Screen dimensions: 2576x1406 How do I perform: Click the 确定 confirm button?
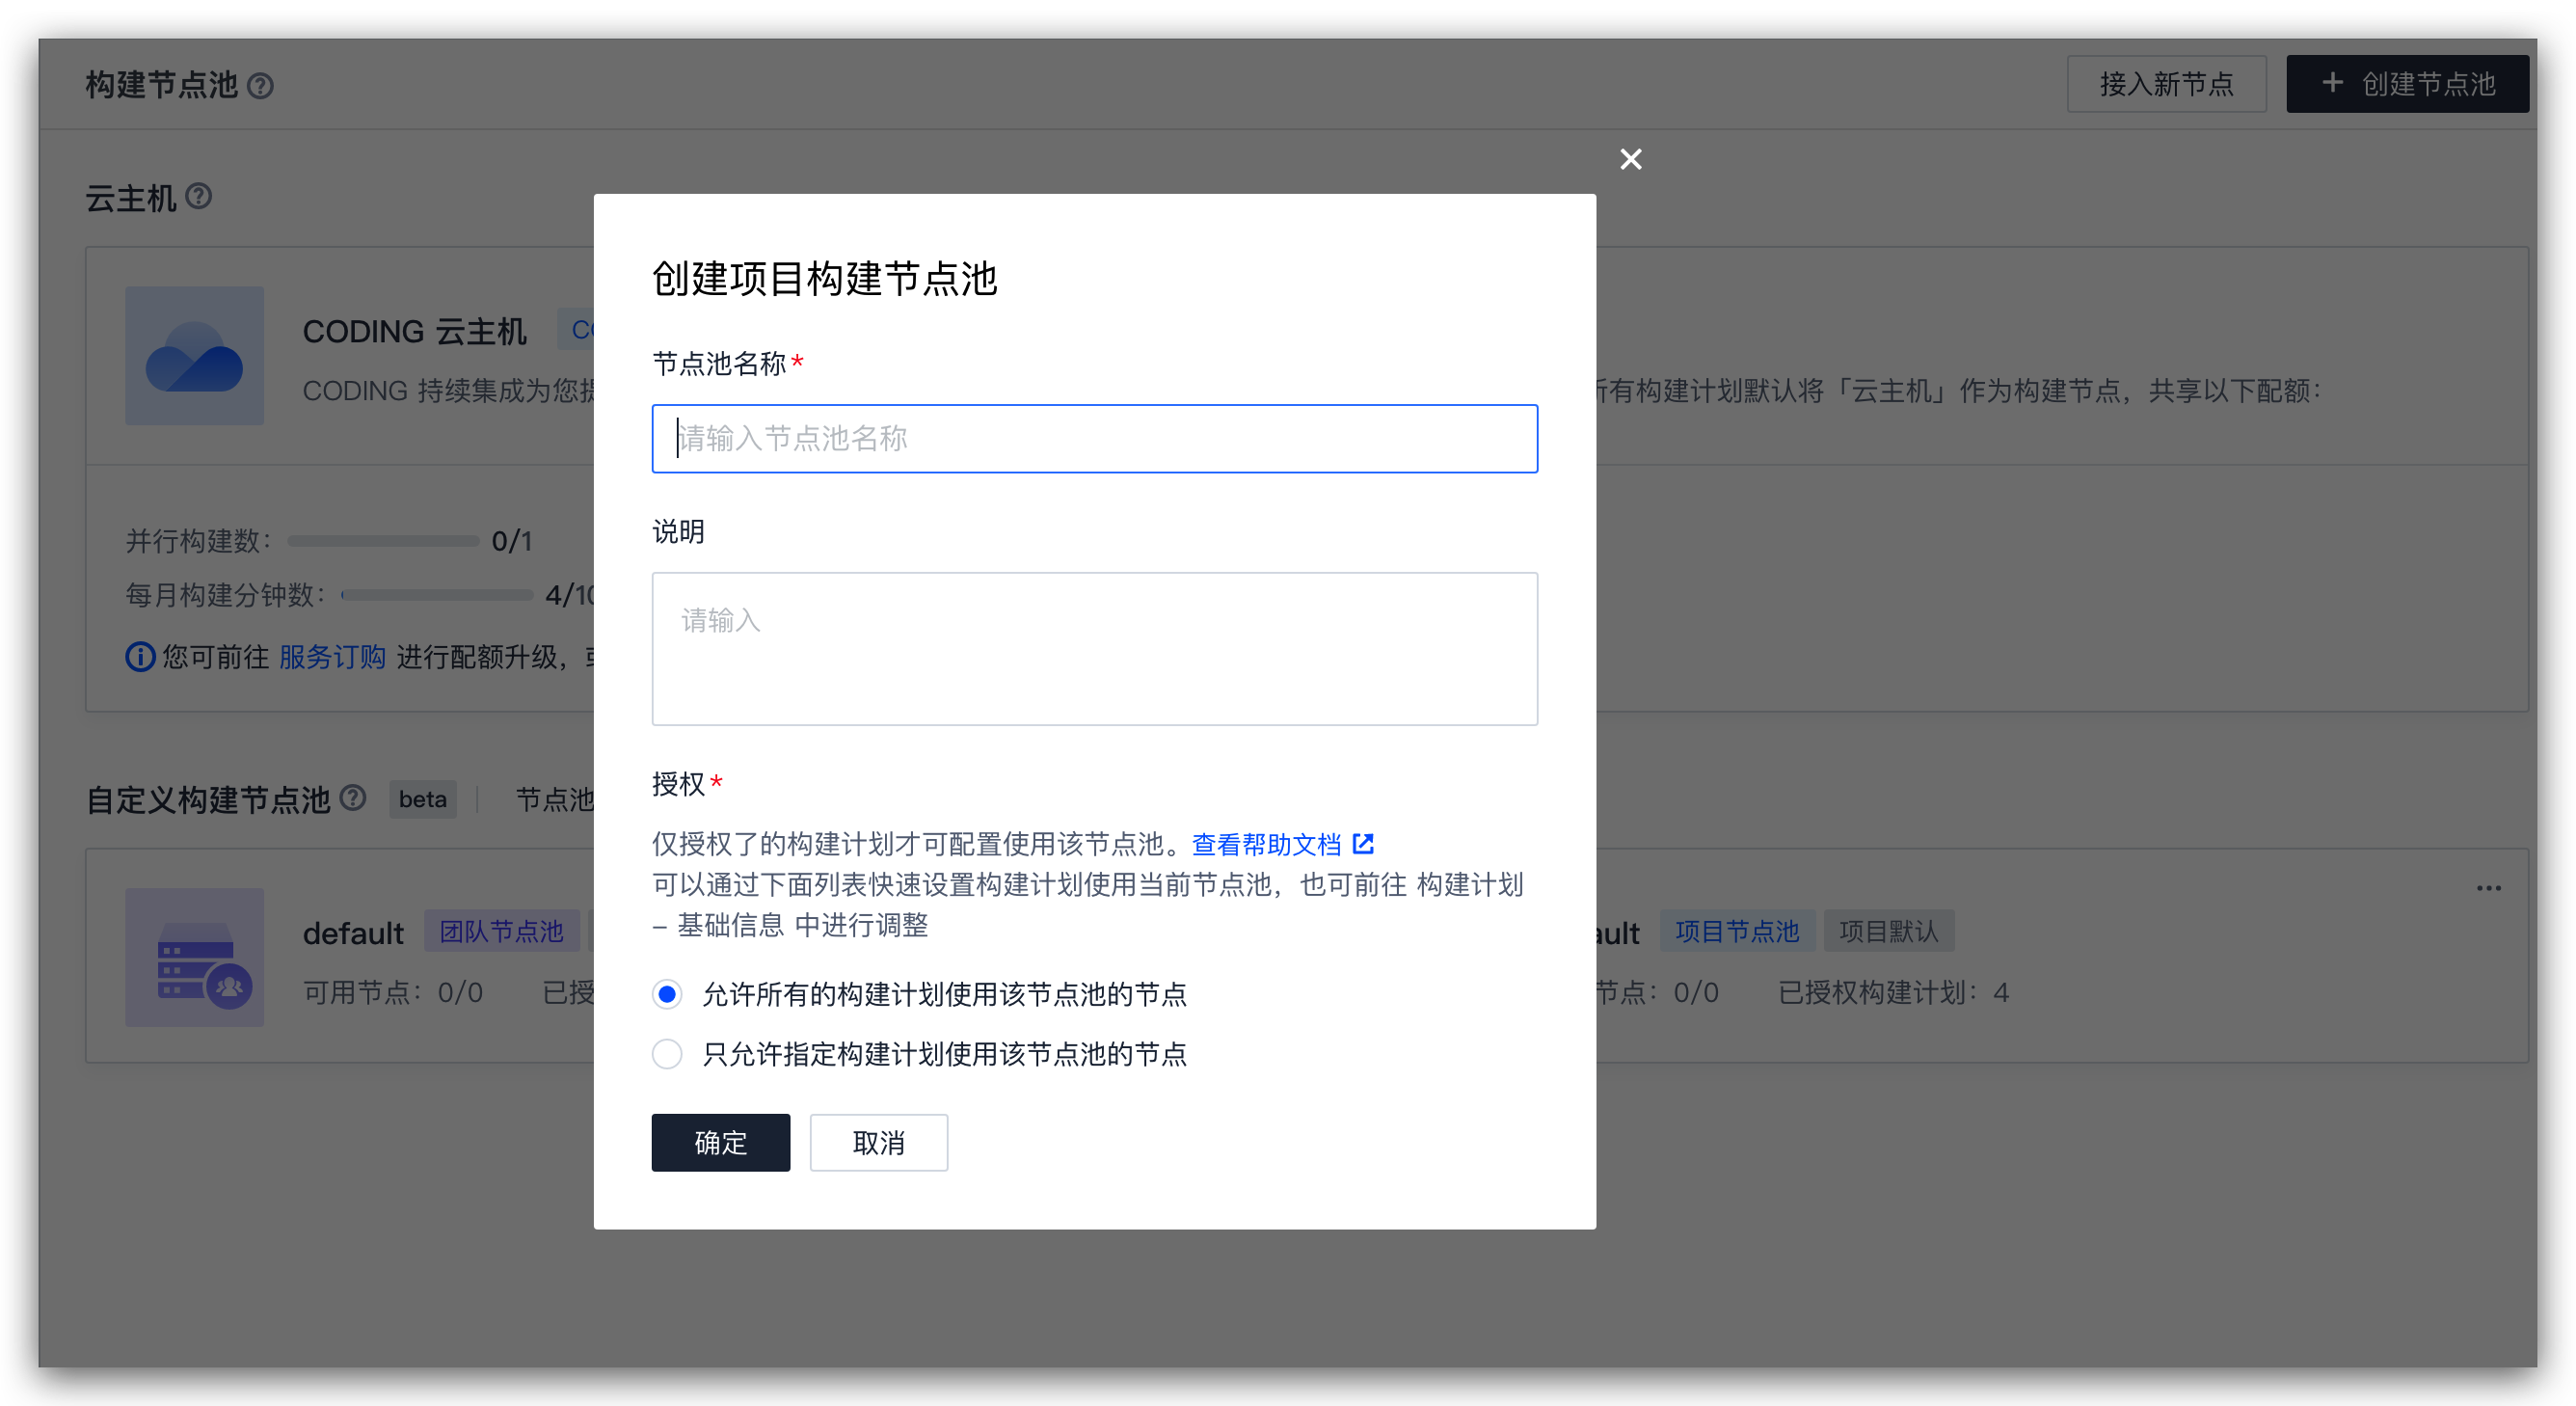click(721, 1142)
